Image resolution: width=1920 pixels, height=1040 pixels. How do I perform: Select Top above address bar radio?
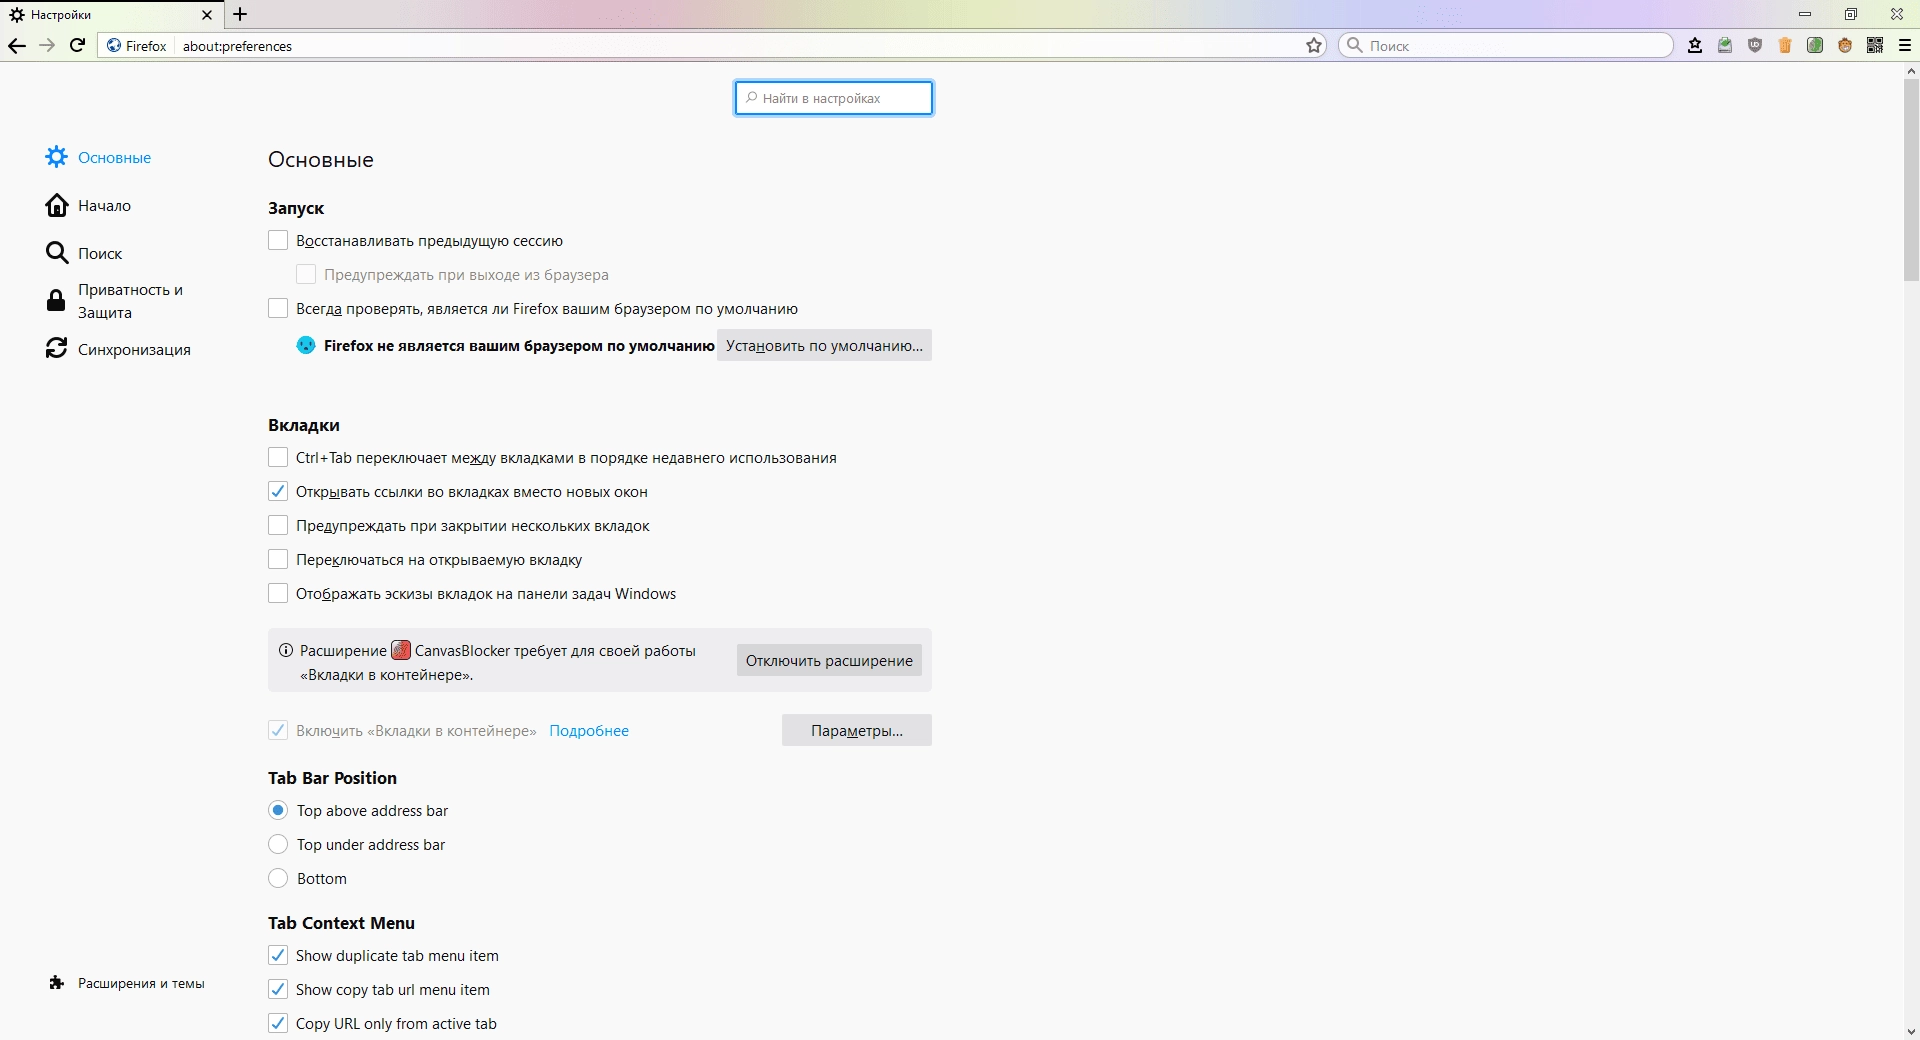pyautogui.click(x=278, y=810)
